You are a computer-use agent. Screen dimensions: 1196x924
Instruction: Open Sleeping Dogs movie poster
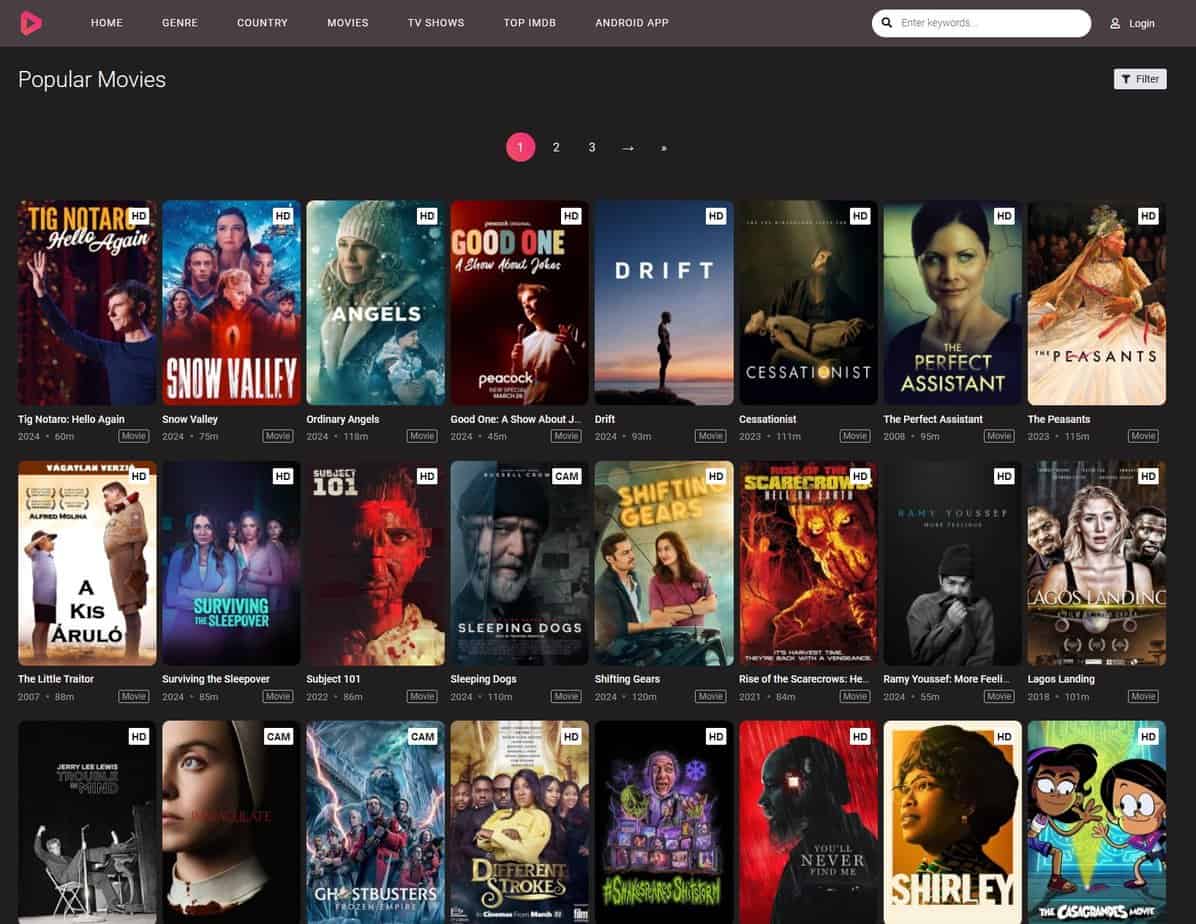click(519, 563)
